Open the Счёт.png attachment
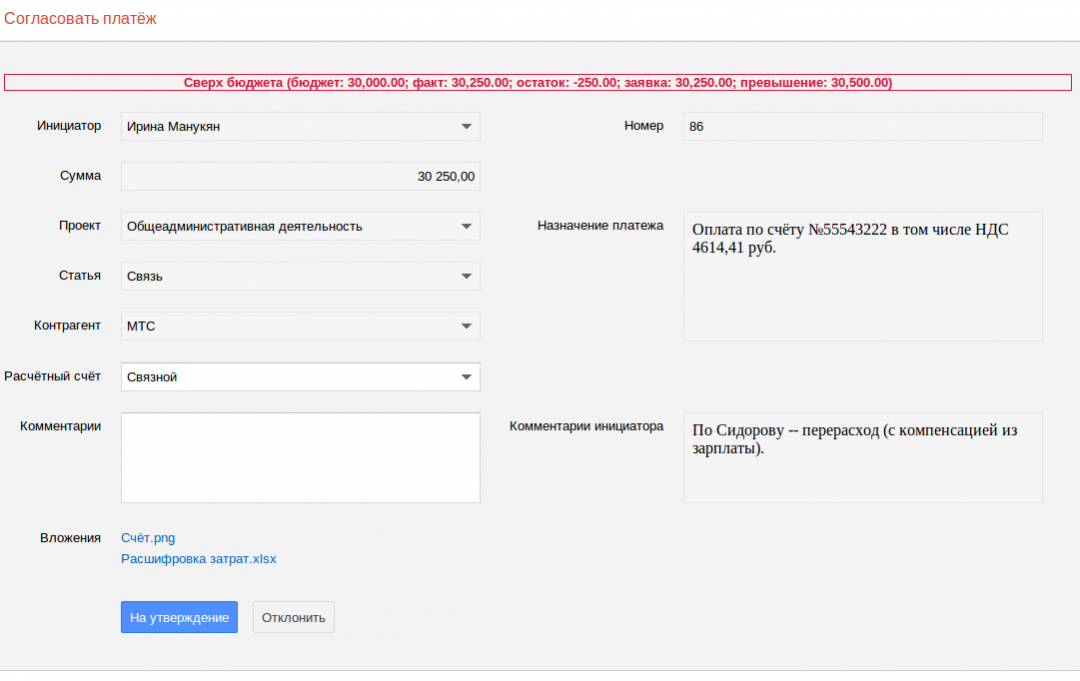Image resolution: width=1080 pixels, height=681 pixels. pos(148,538)
